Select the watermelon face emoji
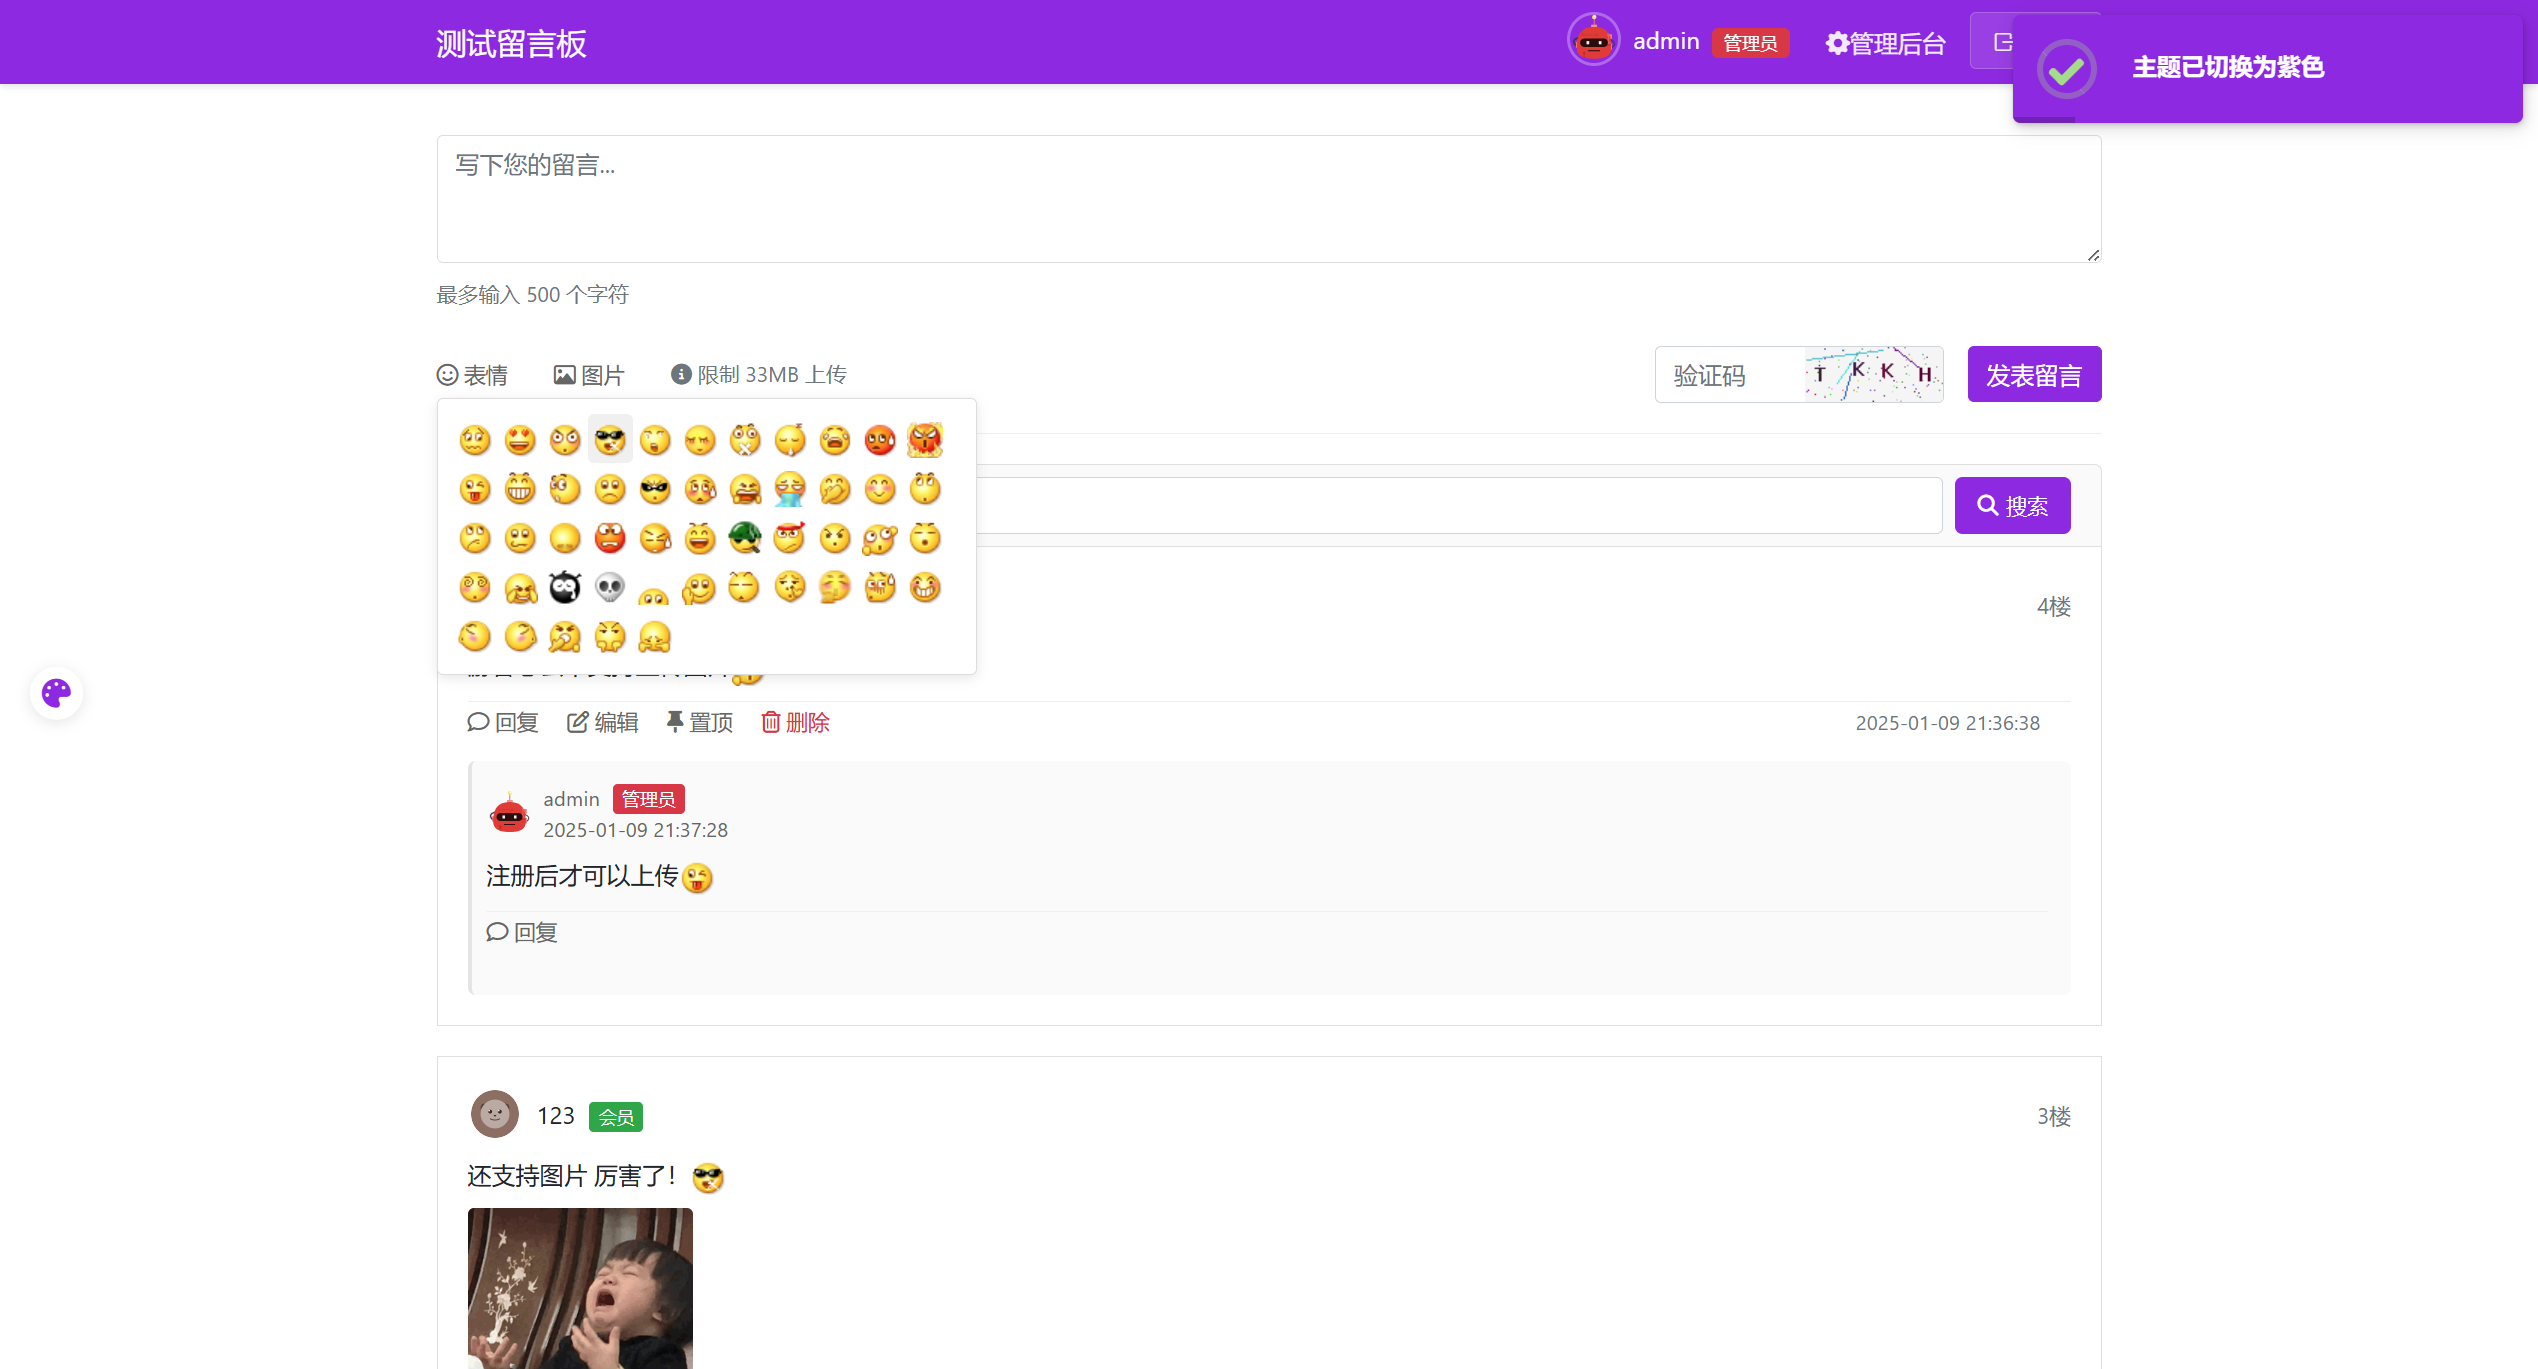The width and height of the screenshot is (2538, 1369). (745, 538)
